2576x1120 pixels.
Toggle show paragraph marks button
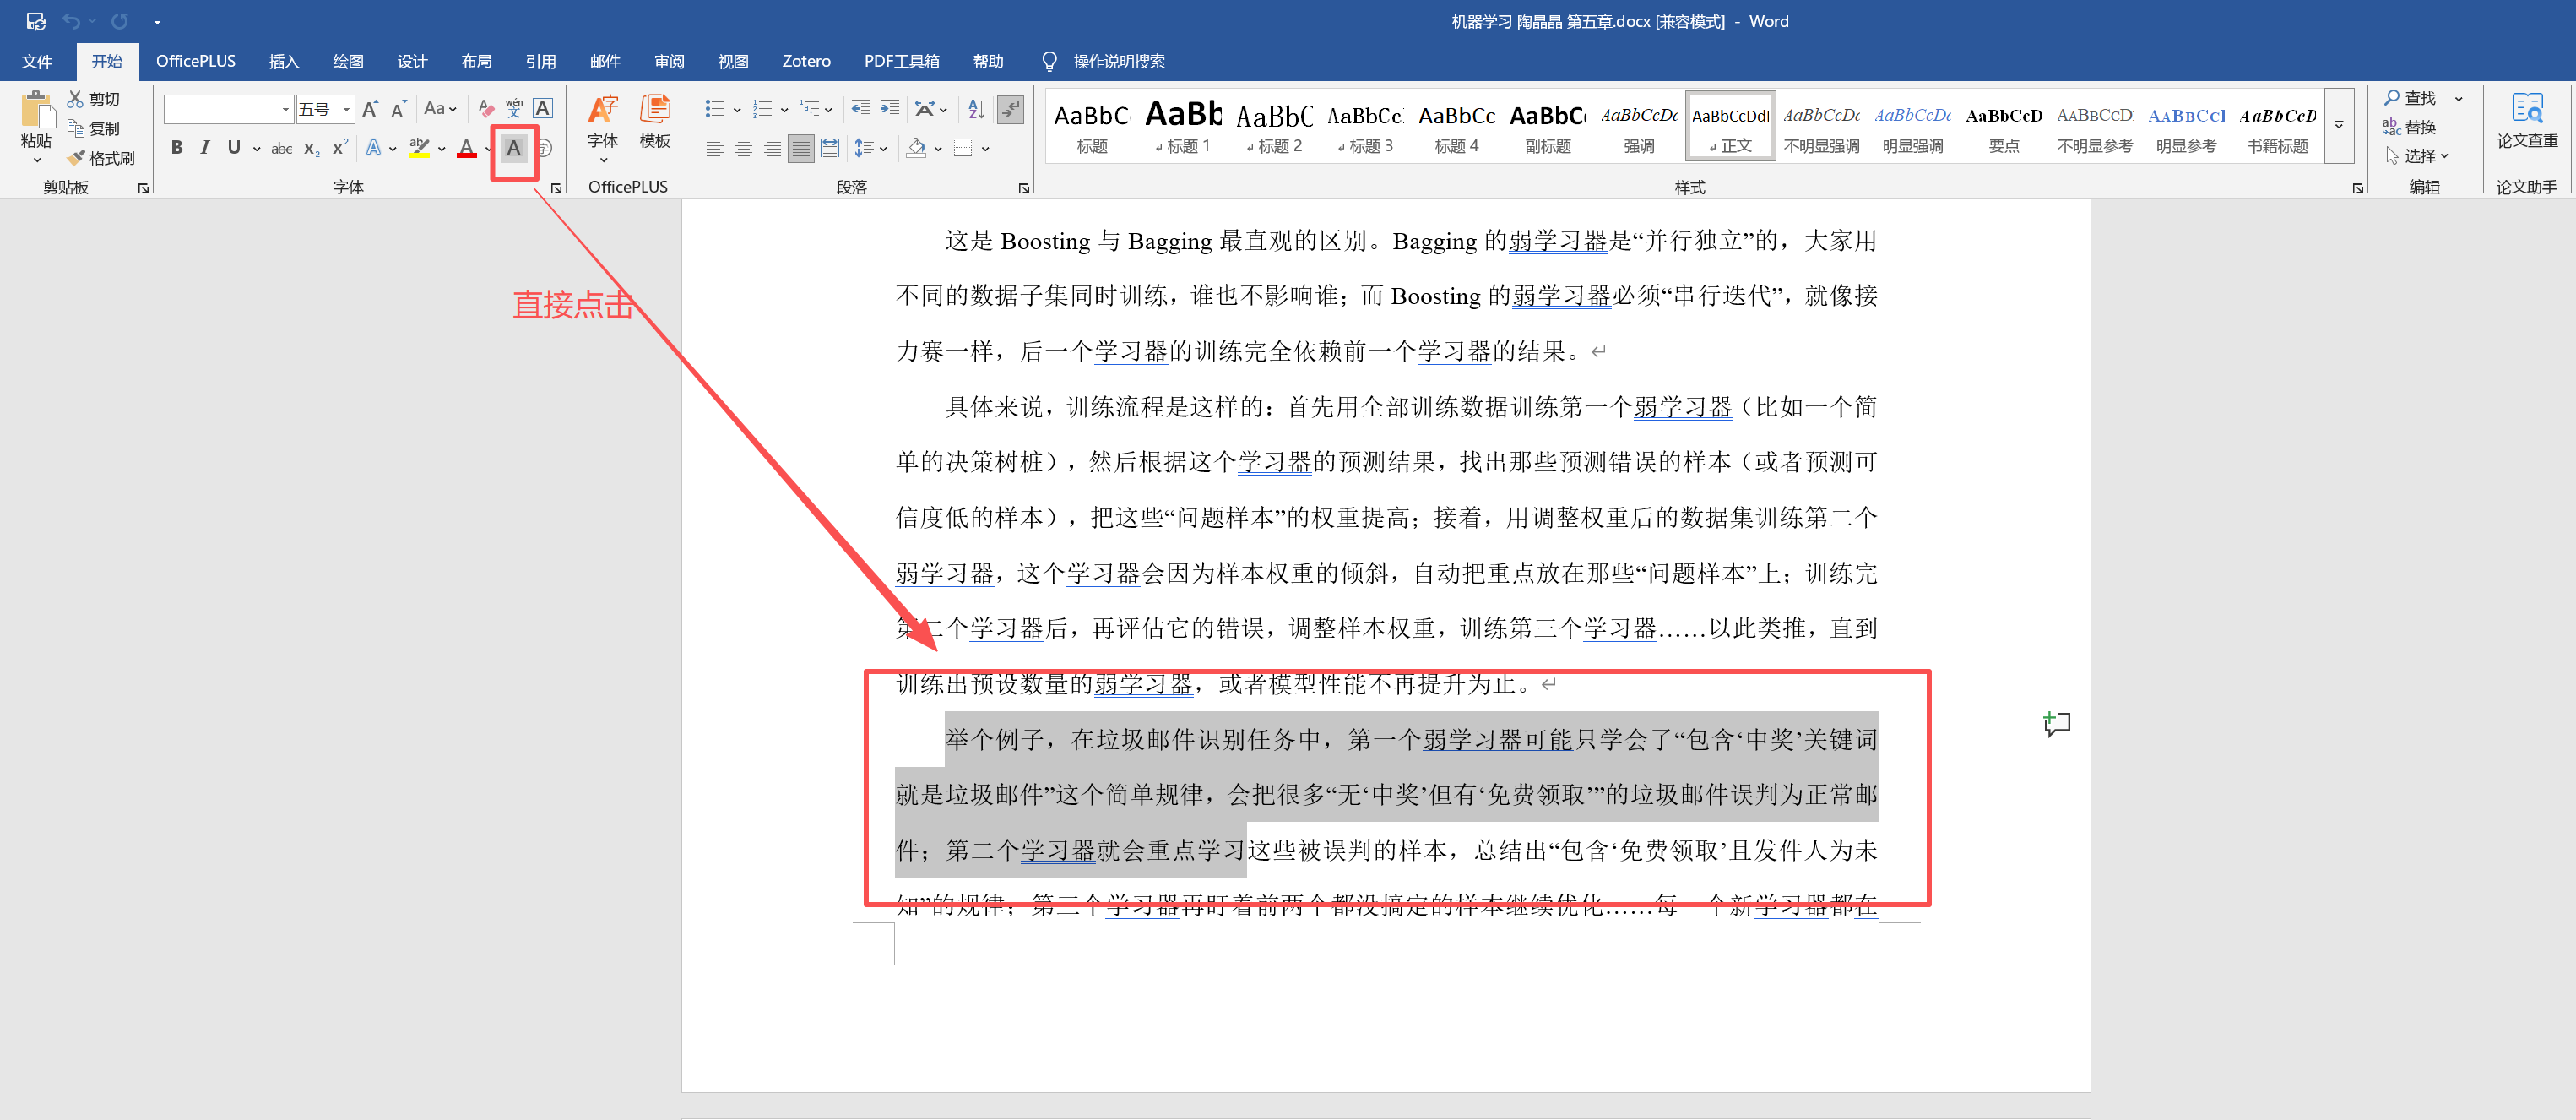coord(1011,108)
